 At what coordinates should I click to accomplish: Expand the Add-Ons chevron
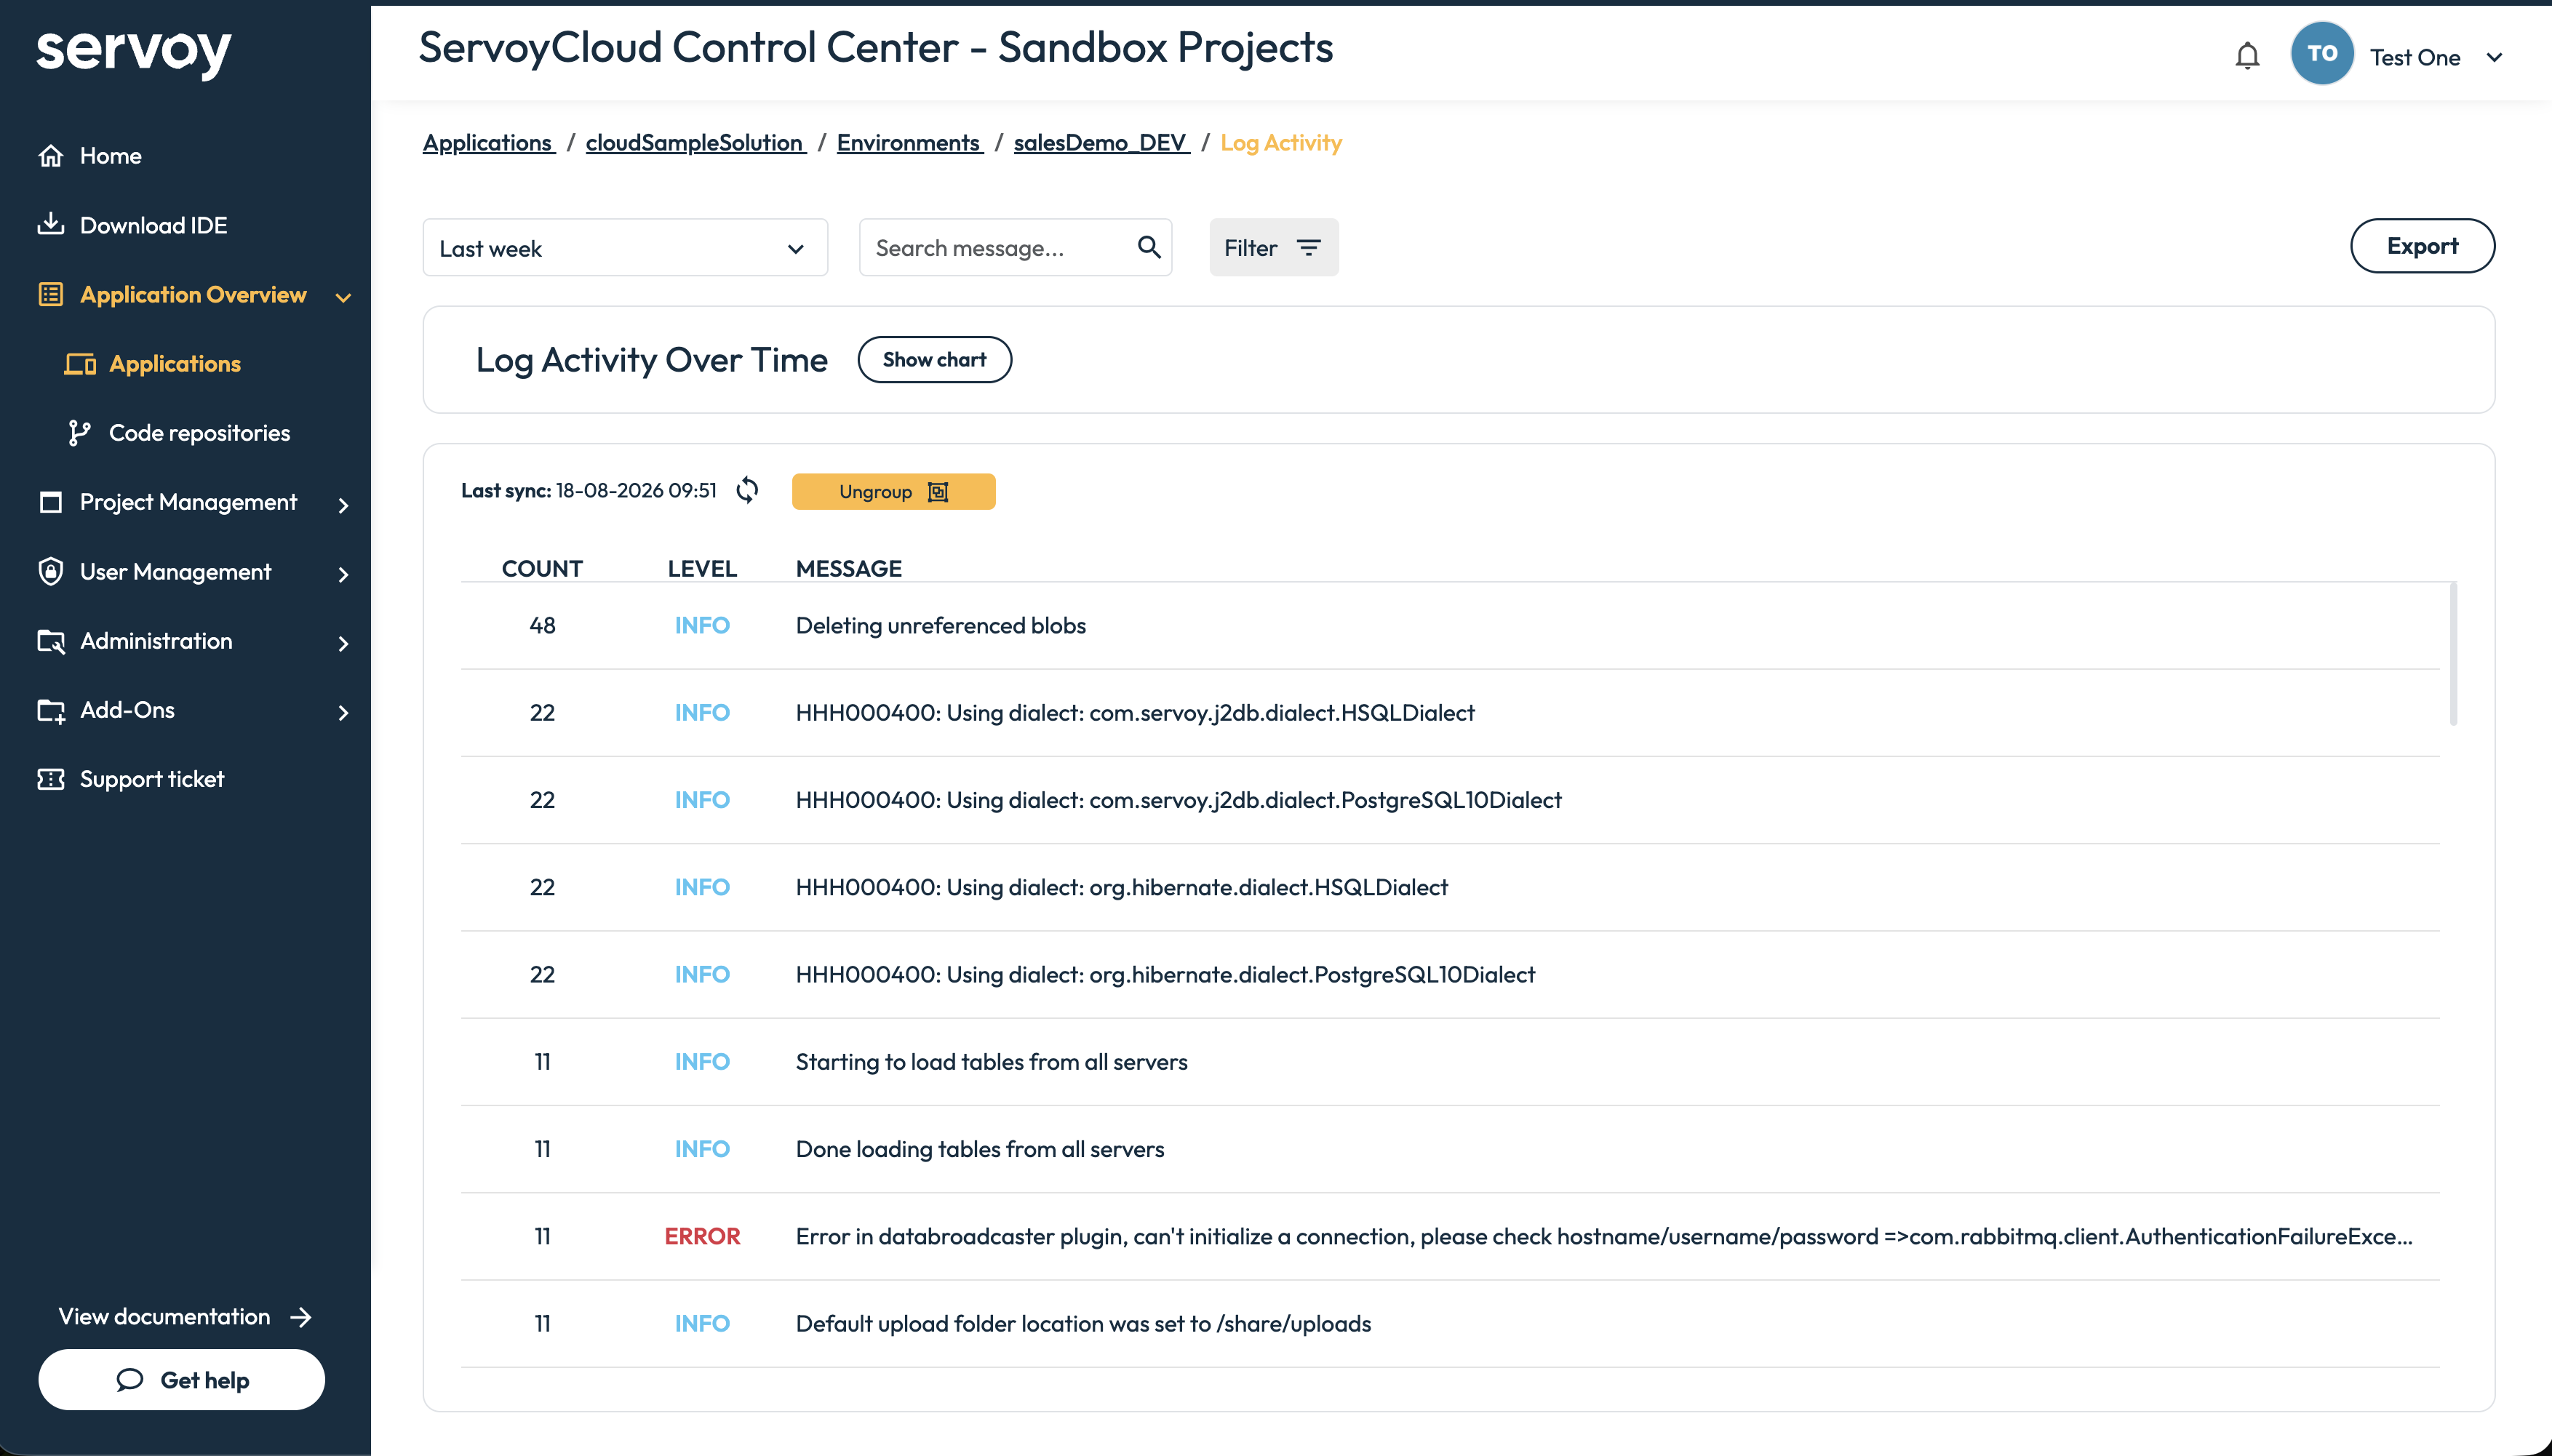(x=343, y=713)
